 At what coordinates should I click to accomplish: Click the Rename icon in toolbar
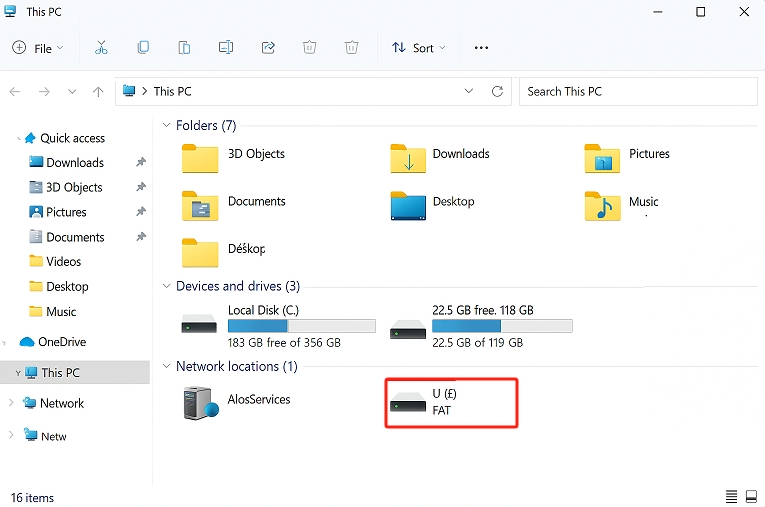(x=226, y=47)
